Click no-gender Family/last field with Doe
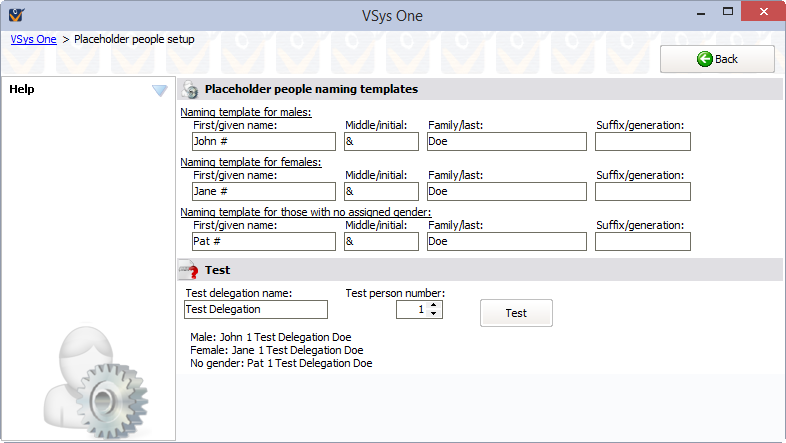786x443 pixels. pyautogui.click(x=506, y=242)
